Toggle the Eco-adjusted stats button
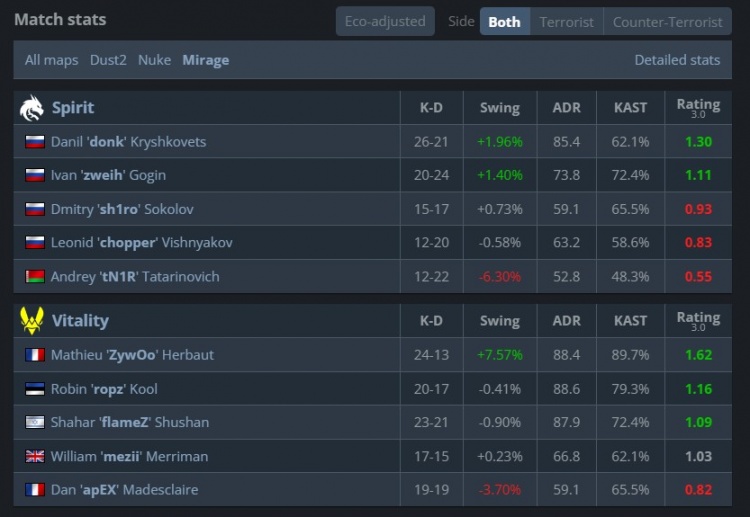The image size is (750, 517). (x=385, y=21)
